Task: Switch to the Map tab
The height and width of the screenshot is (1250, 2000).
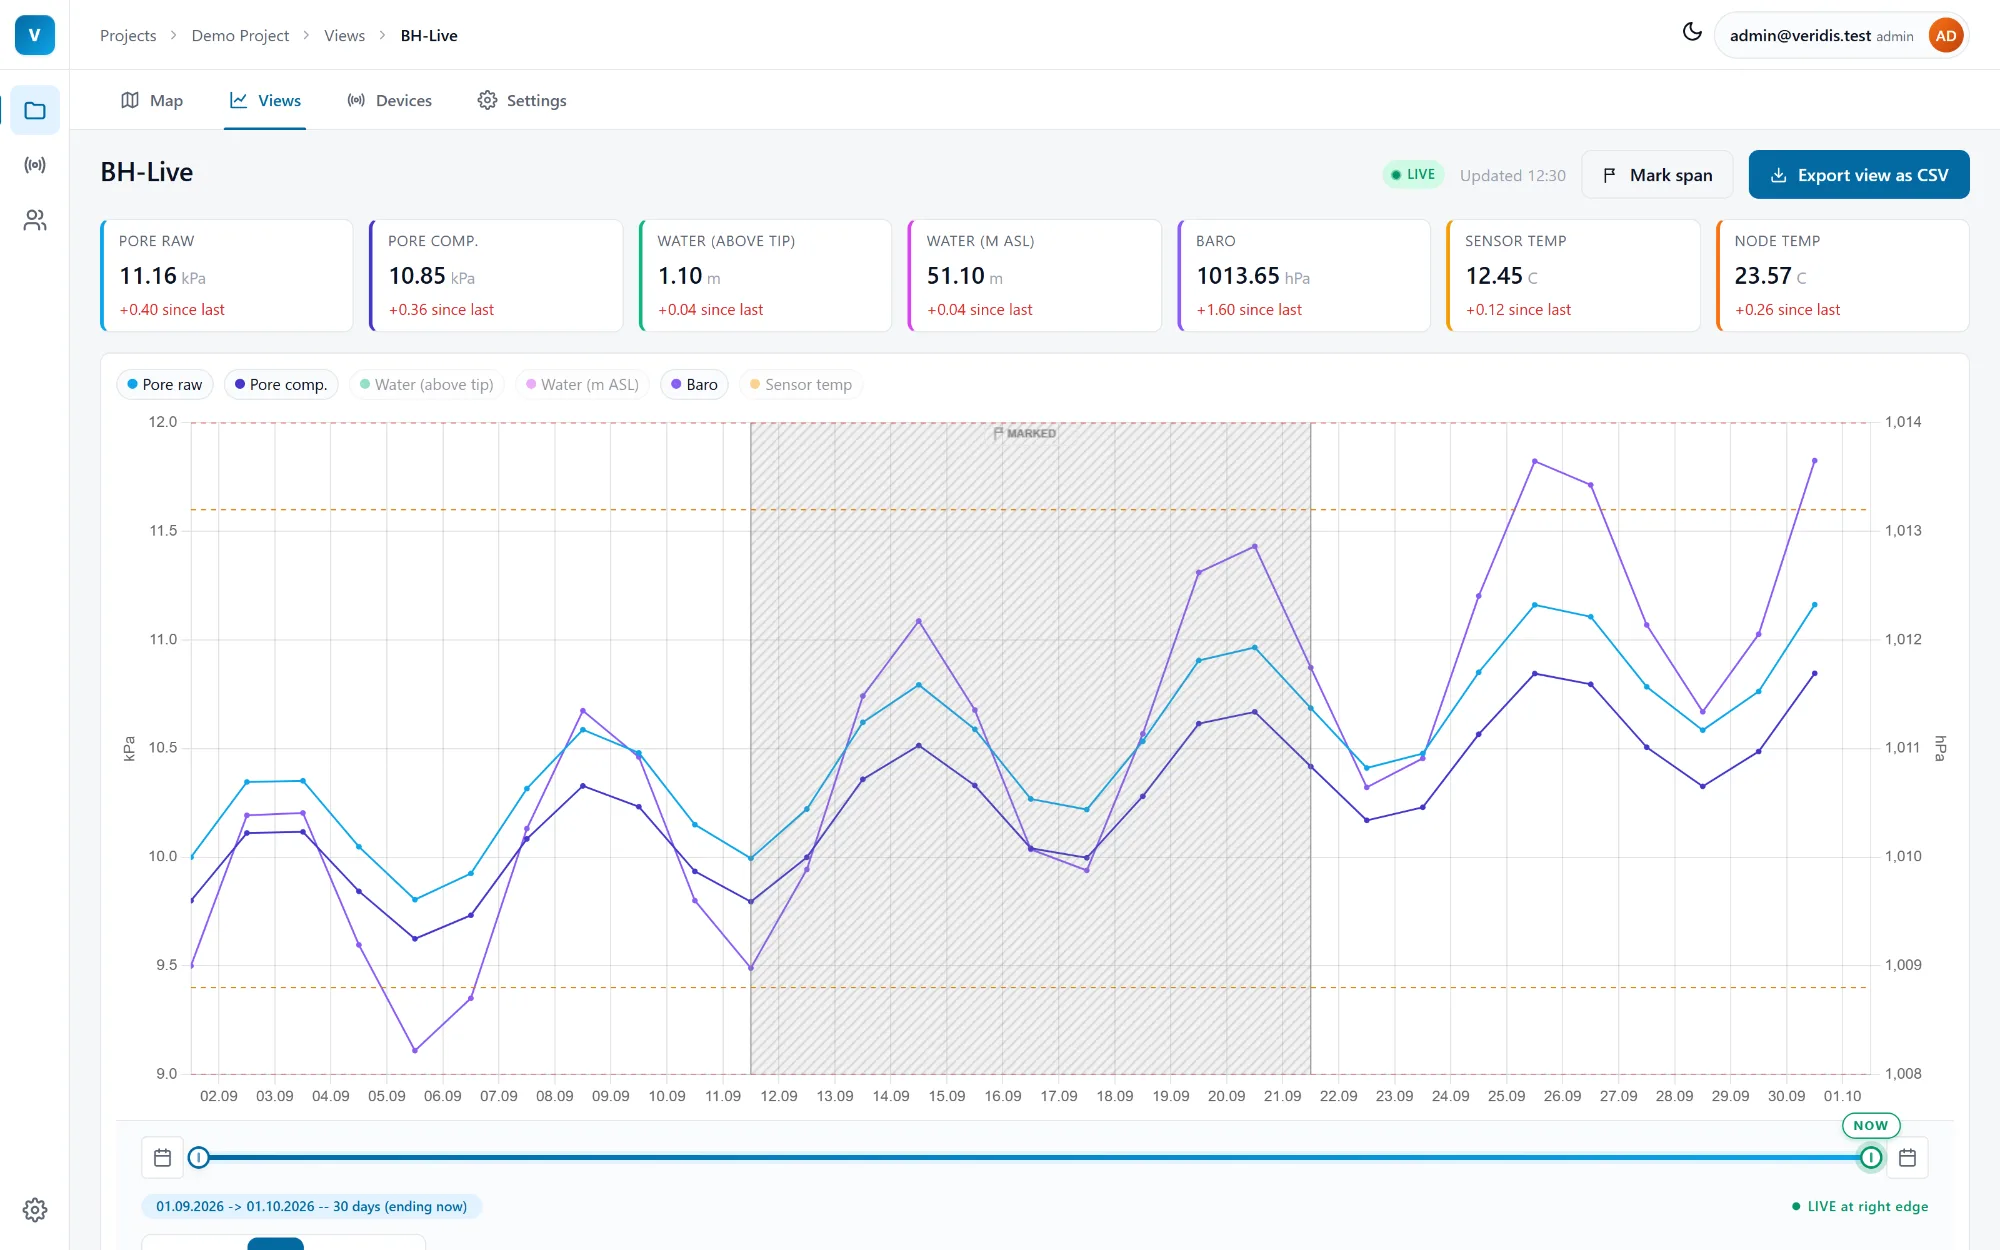Action: [152, 100]
